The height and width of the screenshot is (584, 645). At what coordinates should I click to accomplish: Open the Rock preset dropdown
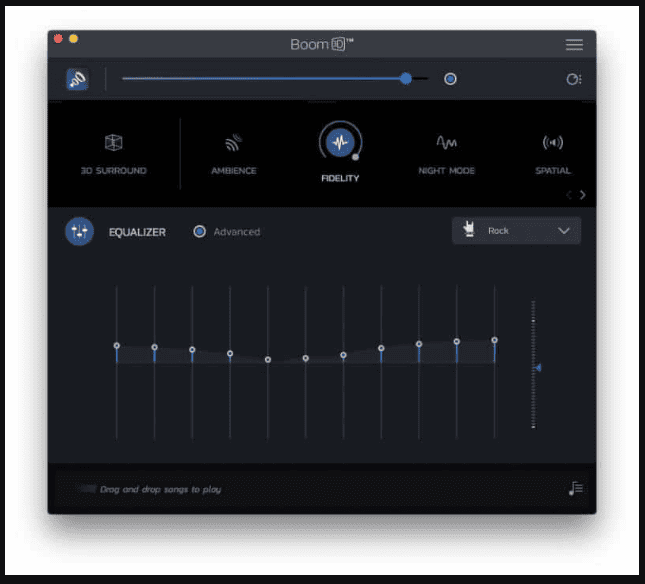516,231
